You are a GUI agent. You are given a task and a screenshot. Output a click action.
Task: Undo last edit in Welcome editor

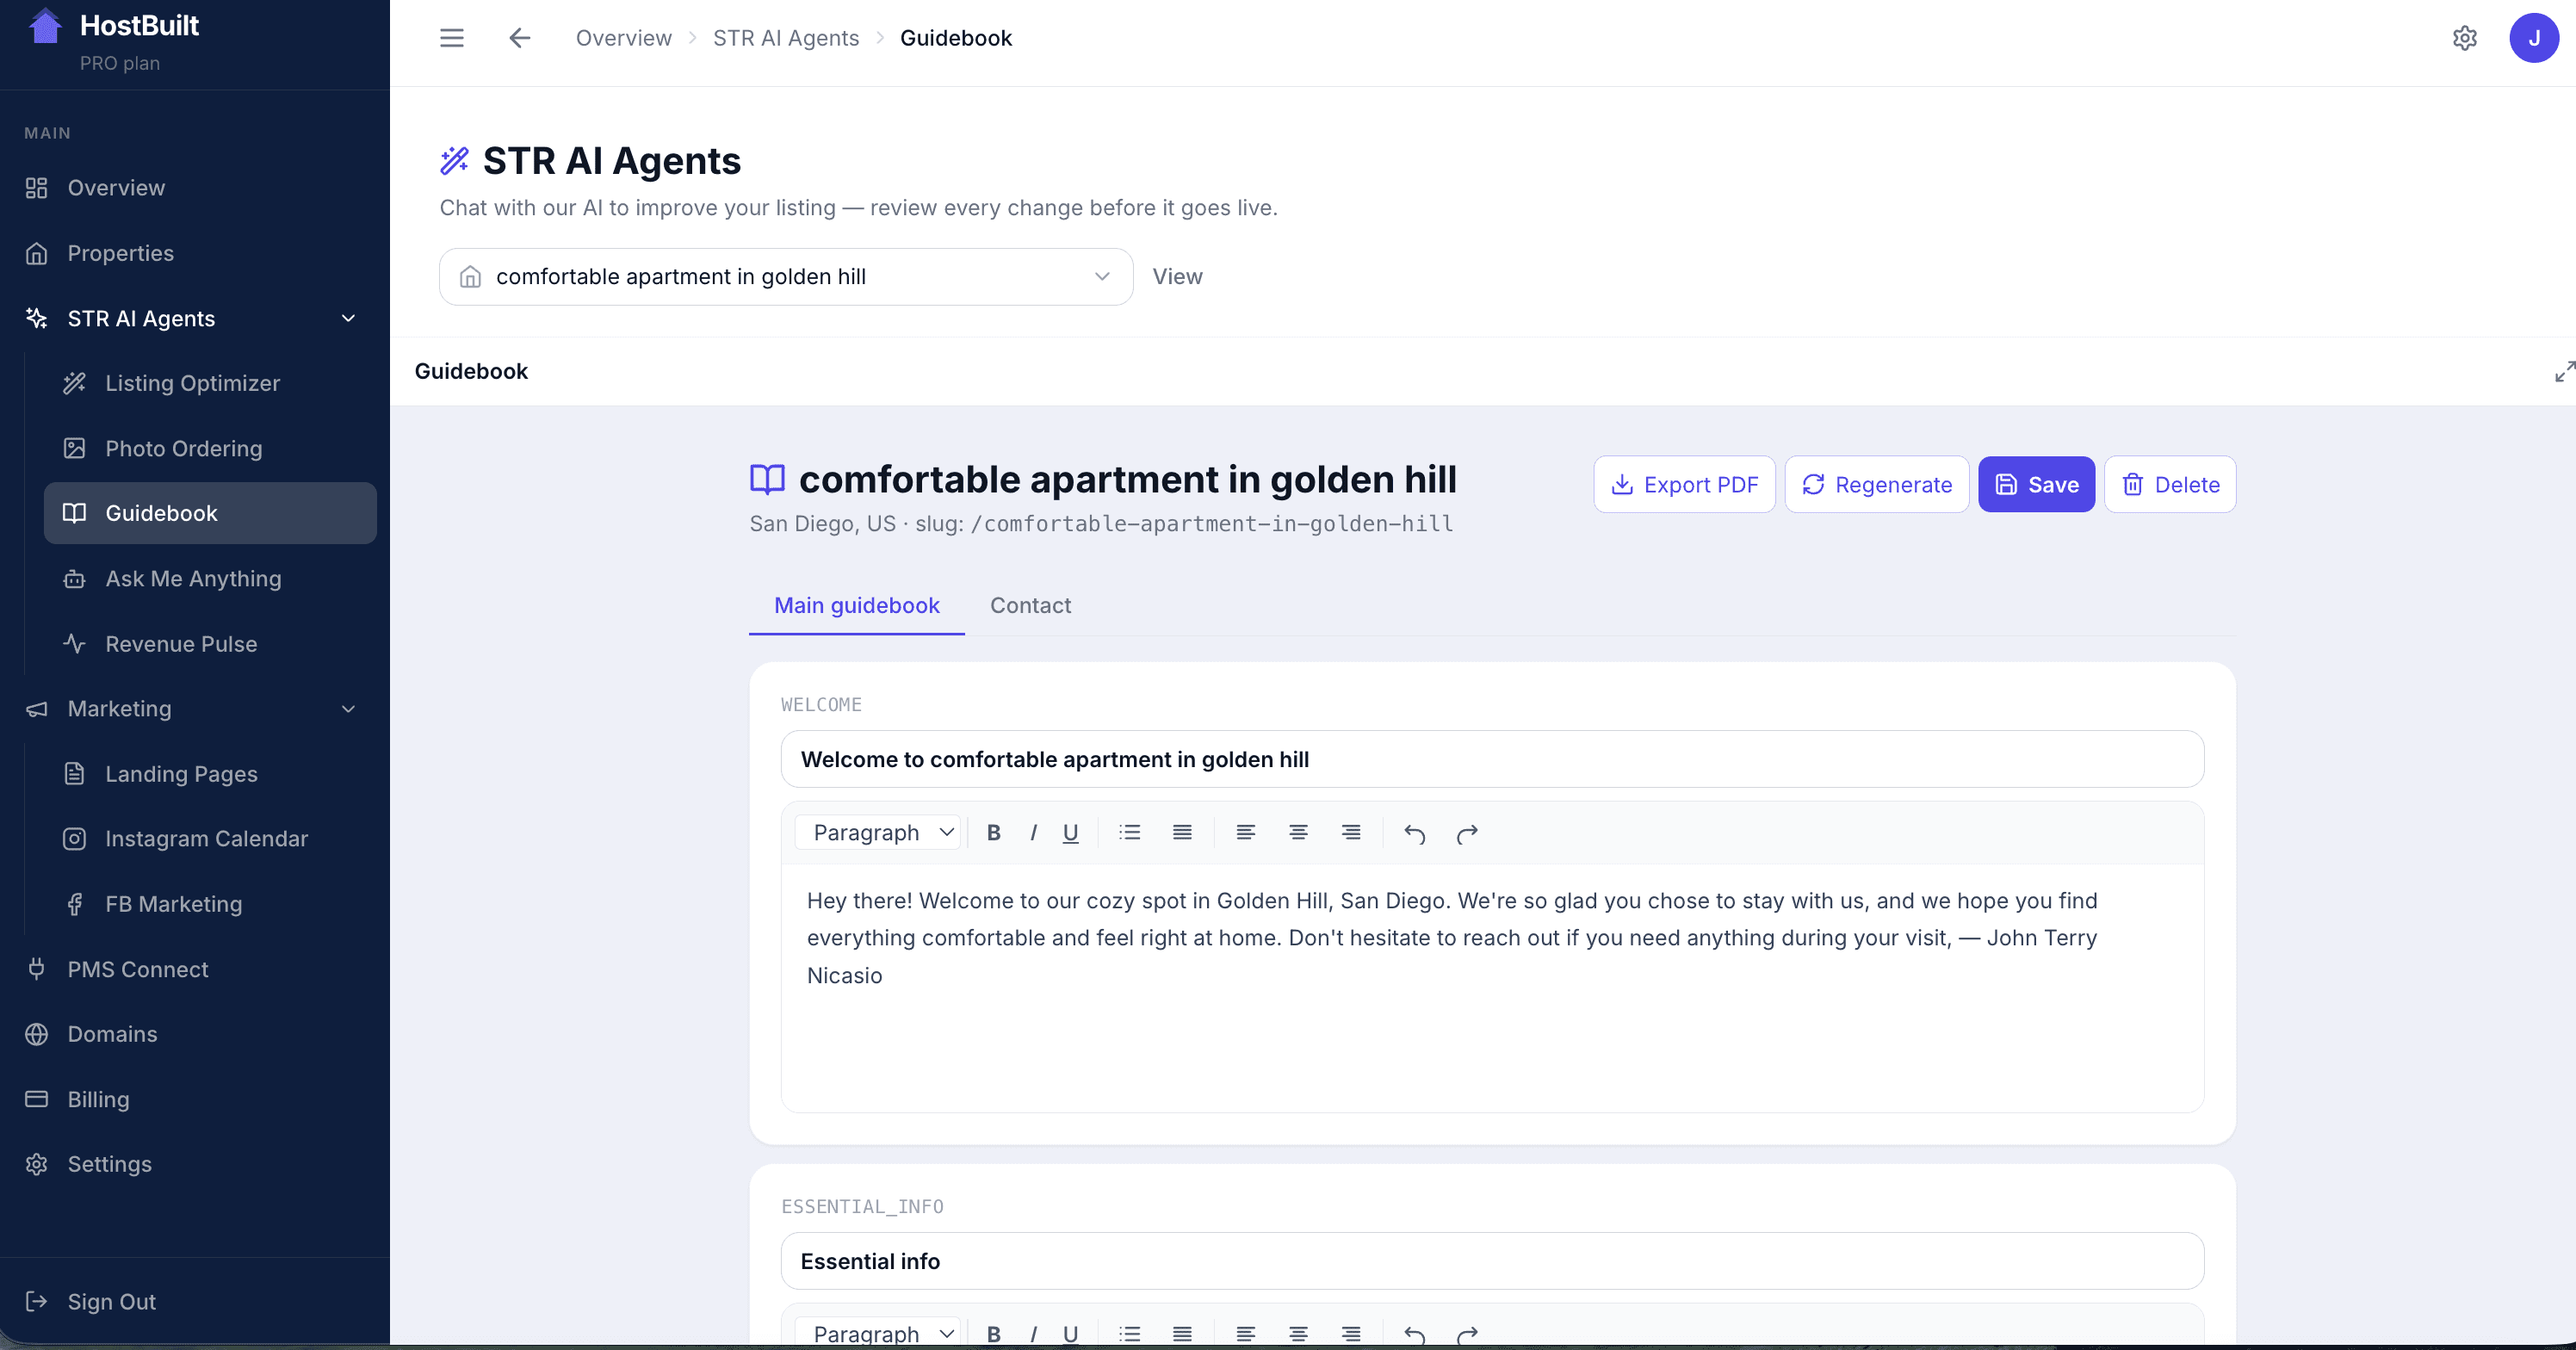tap(1414, 833)
